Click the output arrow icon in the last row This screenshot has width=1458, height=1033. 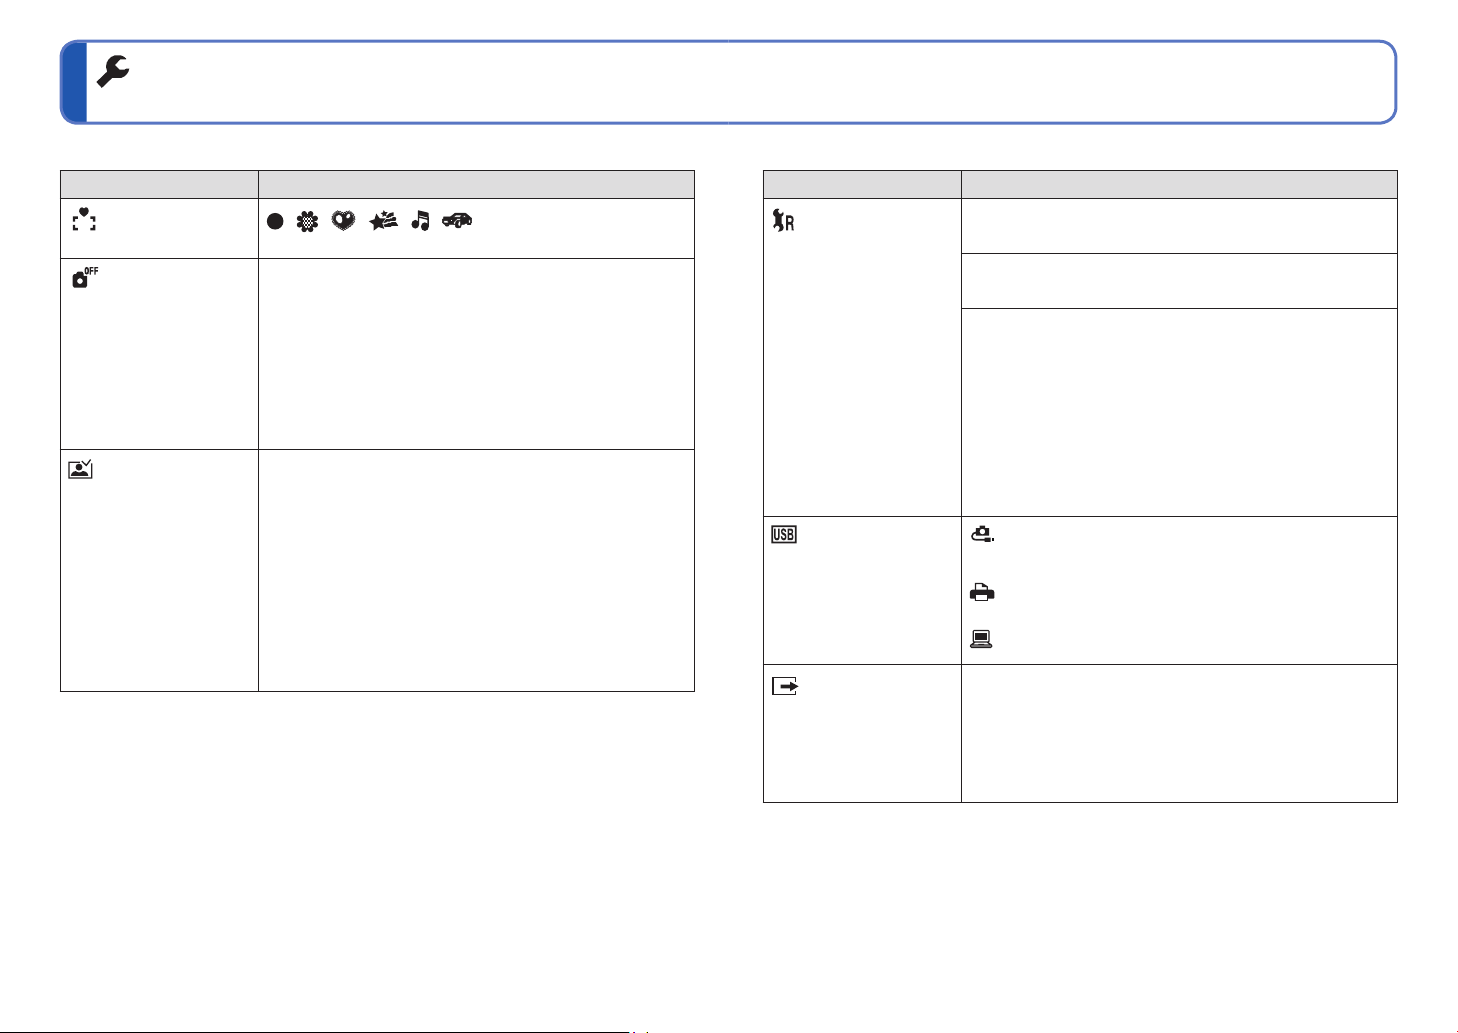coord(785,687)
